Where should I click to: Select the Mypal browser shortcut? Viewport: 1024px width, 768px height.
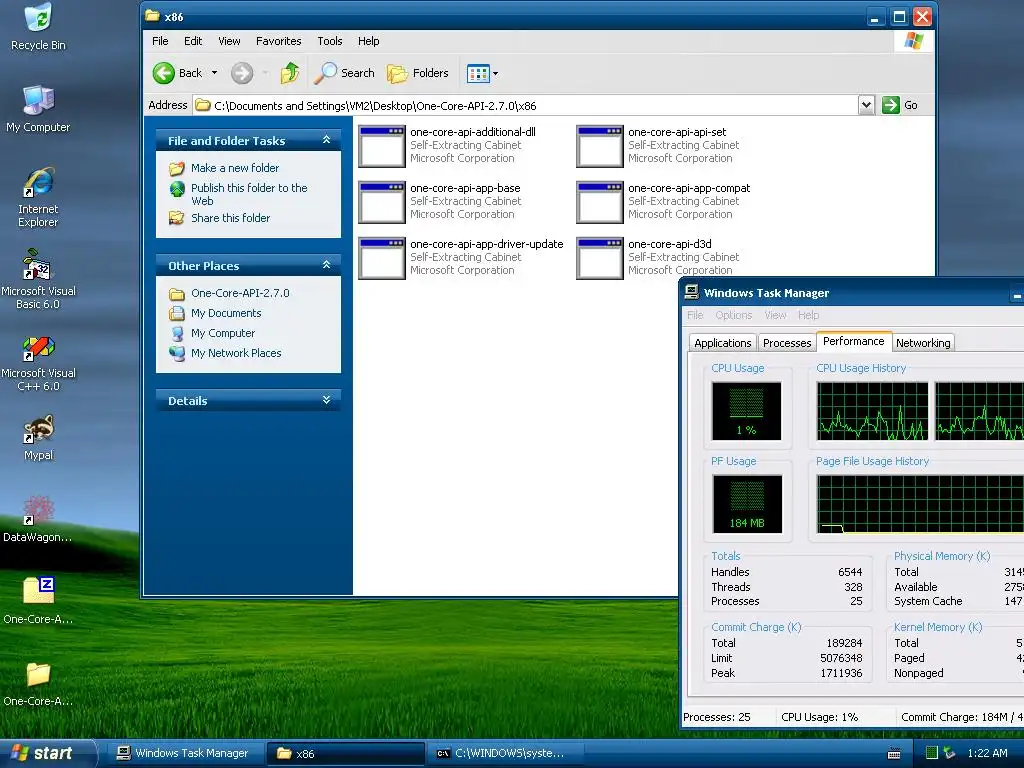(x=38, y=437)
